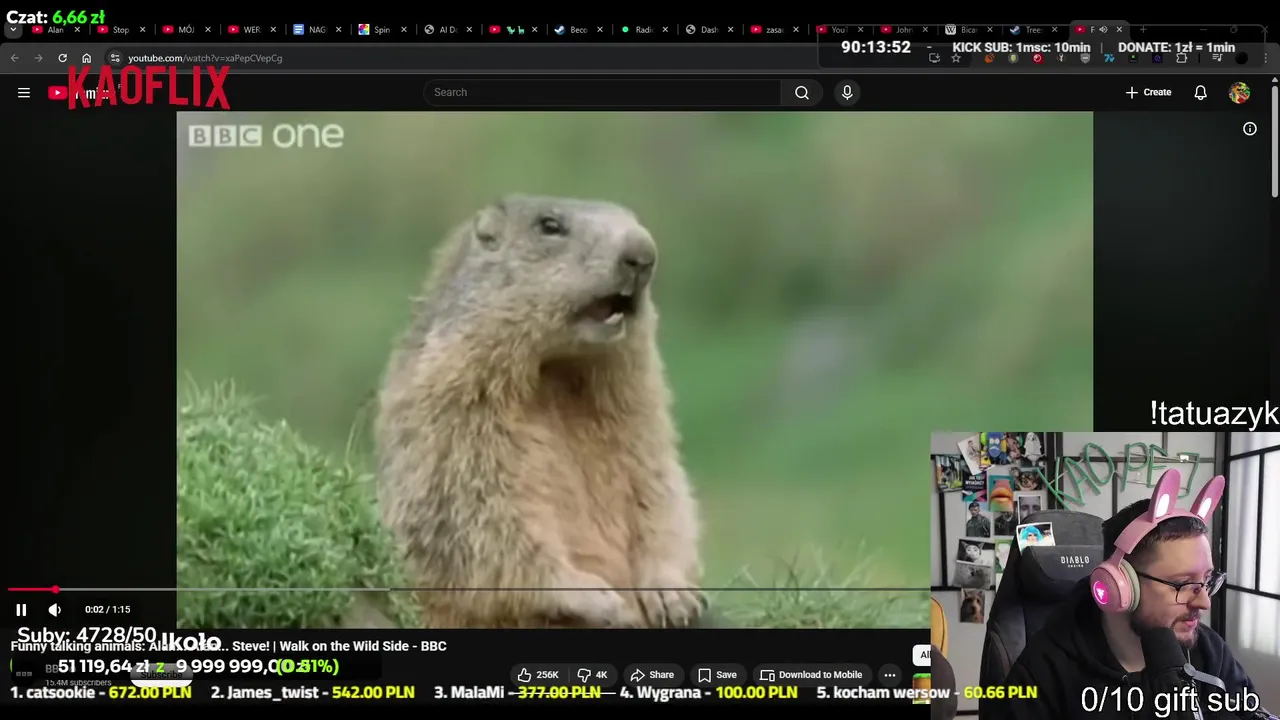Viewport: 1280px width, 720px height.
Task: Close the "Alan" tab
Action: [x=78, y=30]
